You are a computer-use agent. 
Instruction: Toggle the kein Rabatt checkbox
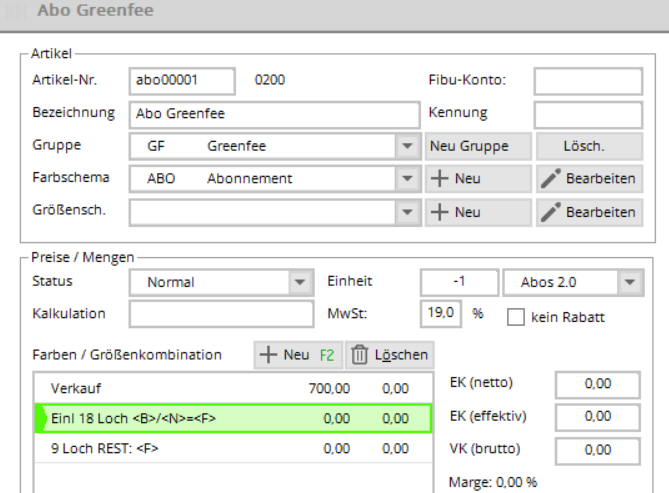[515, 318]
